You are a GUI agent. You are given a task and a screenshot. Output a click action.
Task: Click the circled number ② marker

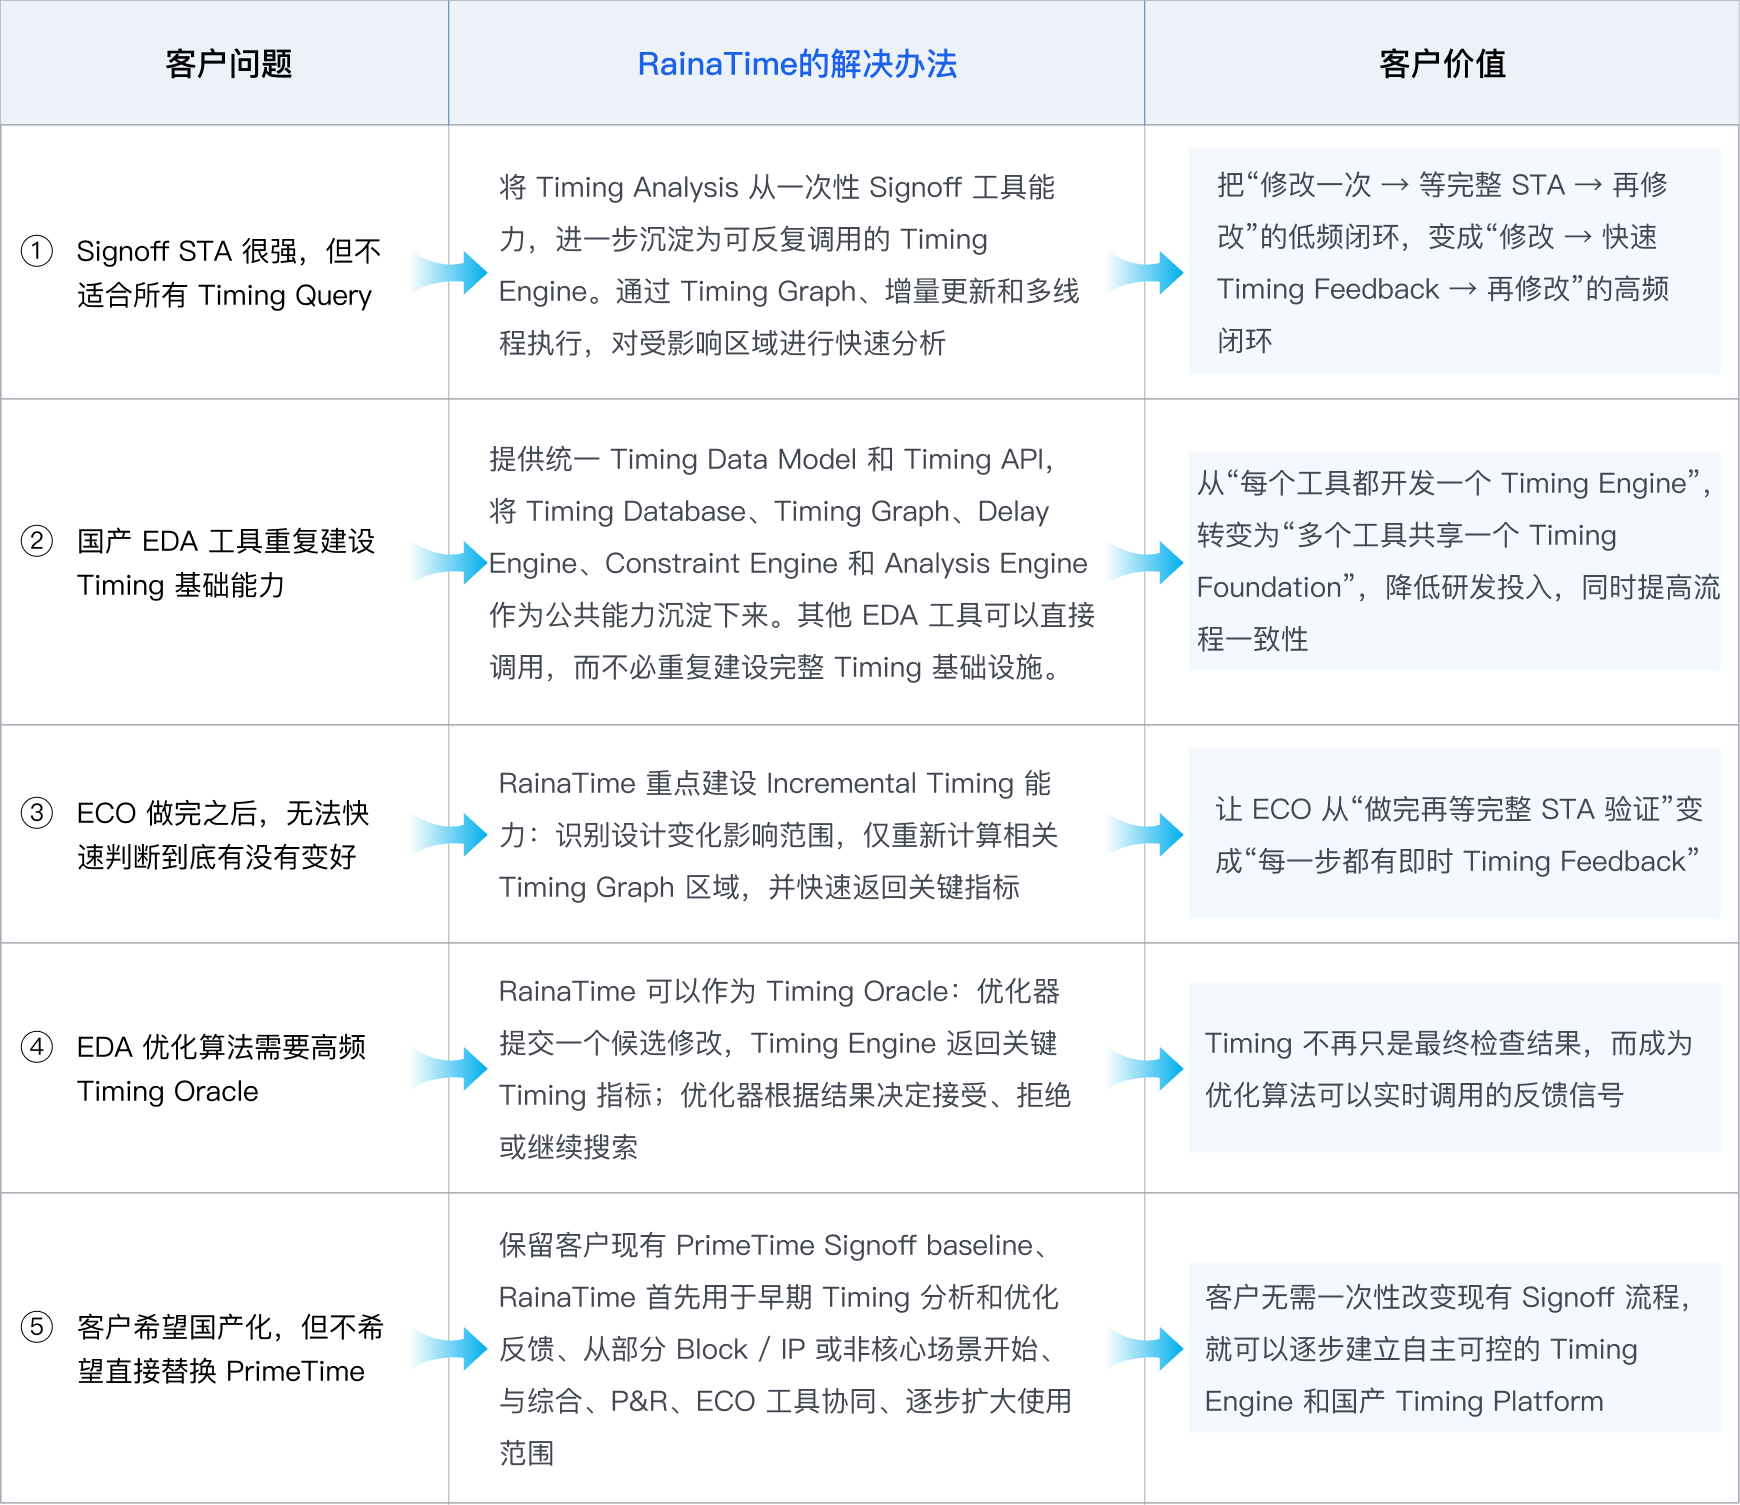(x=37, y=541)
